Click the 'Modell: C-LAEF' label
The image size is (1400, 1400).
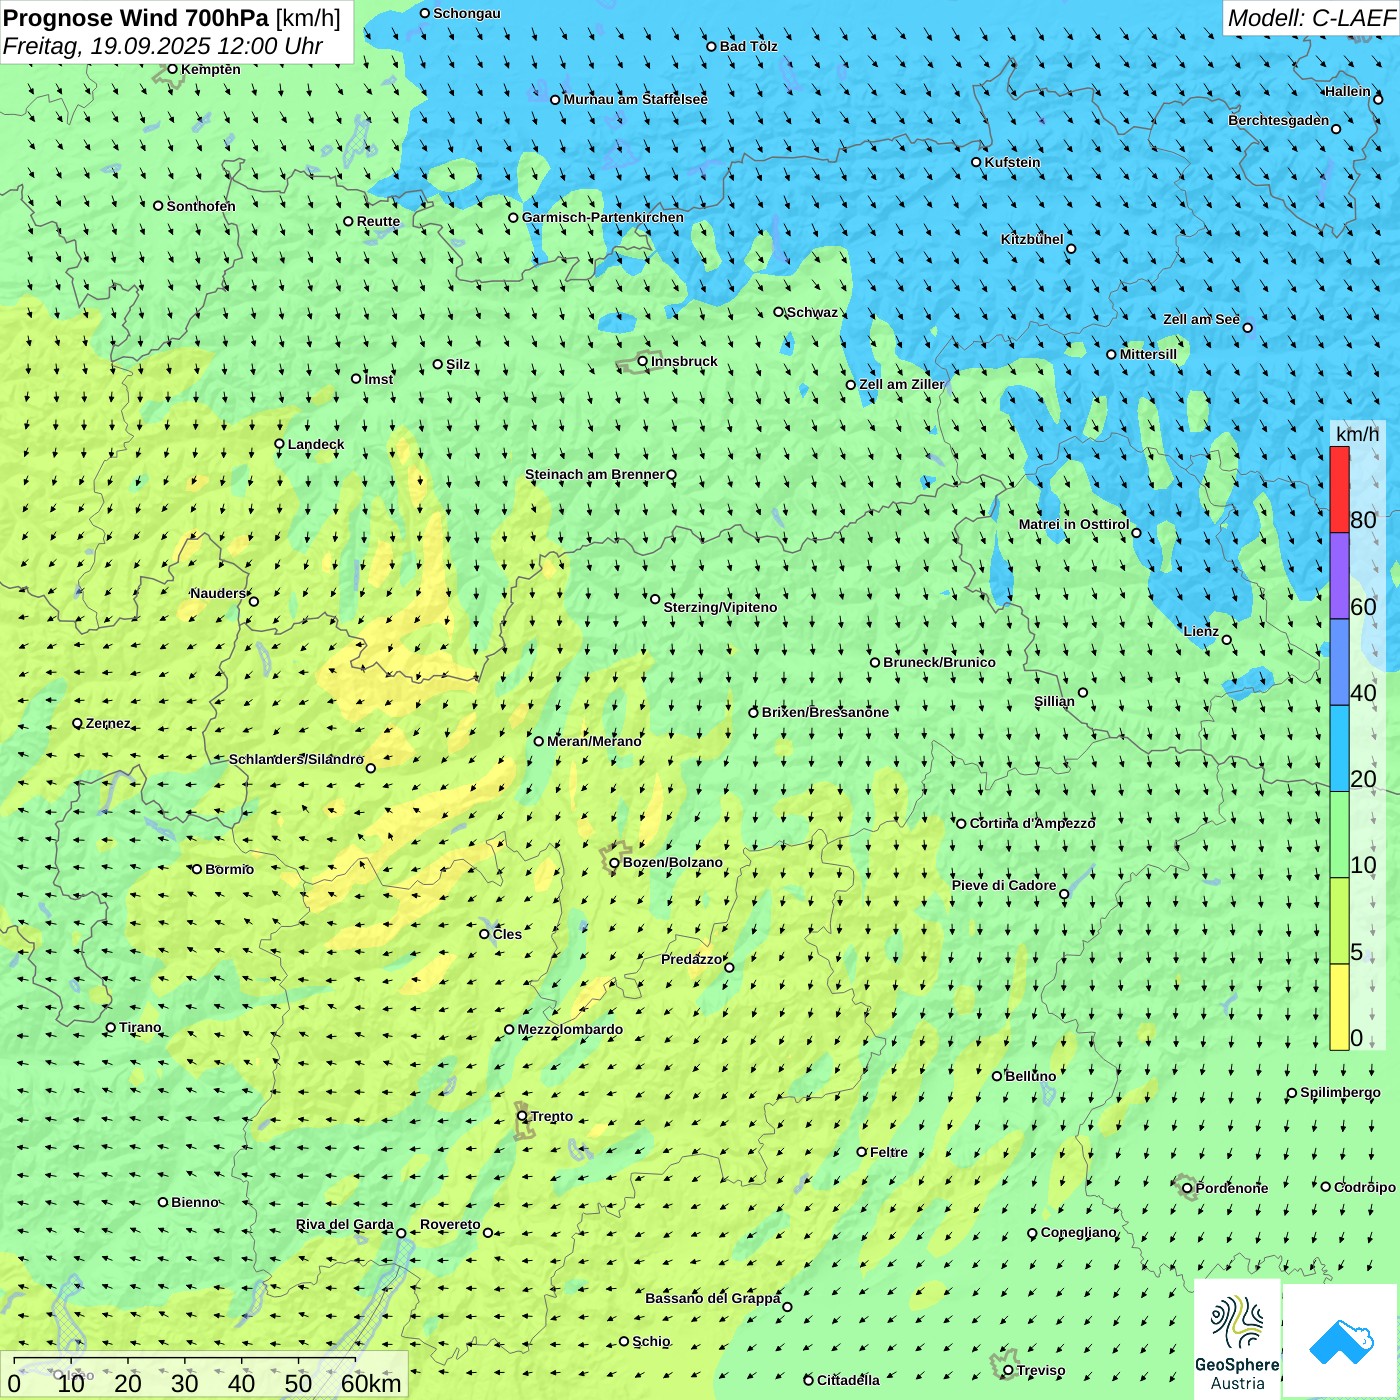click(x=1310, y=18)
